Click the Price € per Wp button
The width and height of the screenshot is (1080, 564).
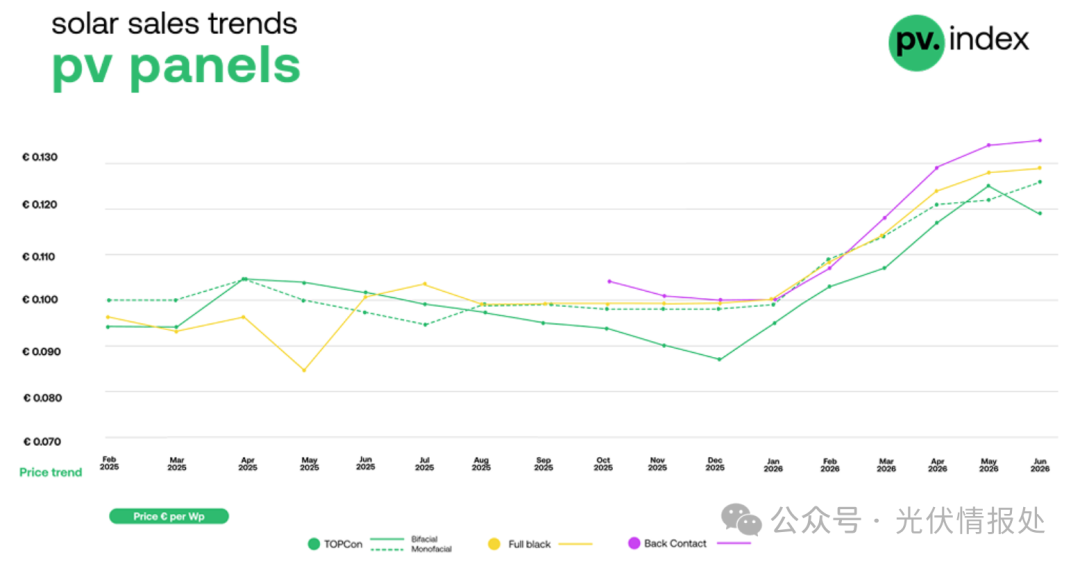169,516
